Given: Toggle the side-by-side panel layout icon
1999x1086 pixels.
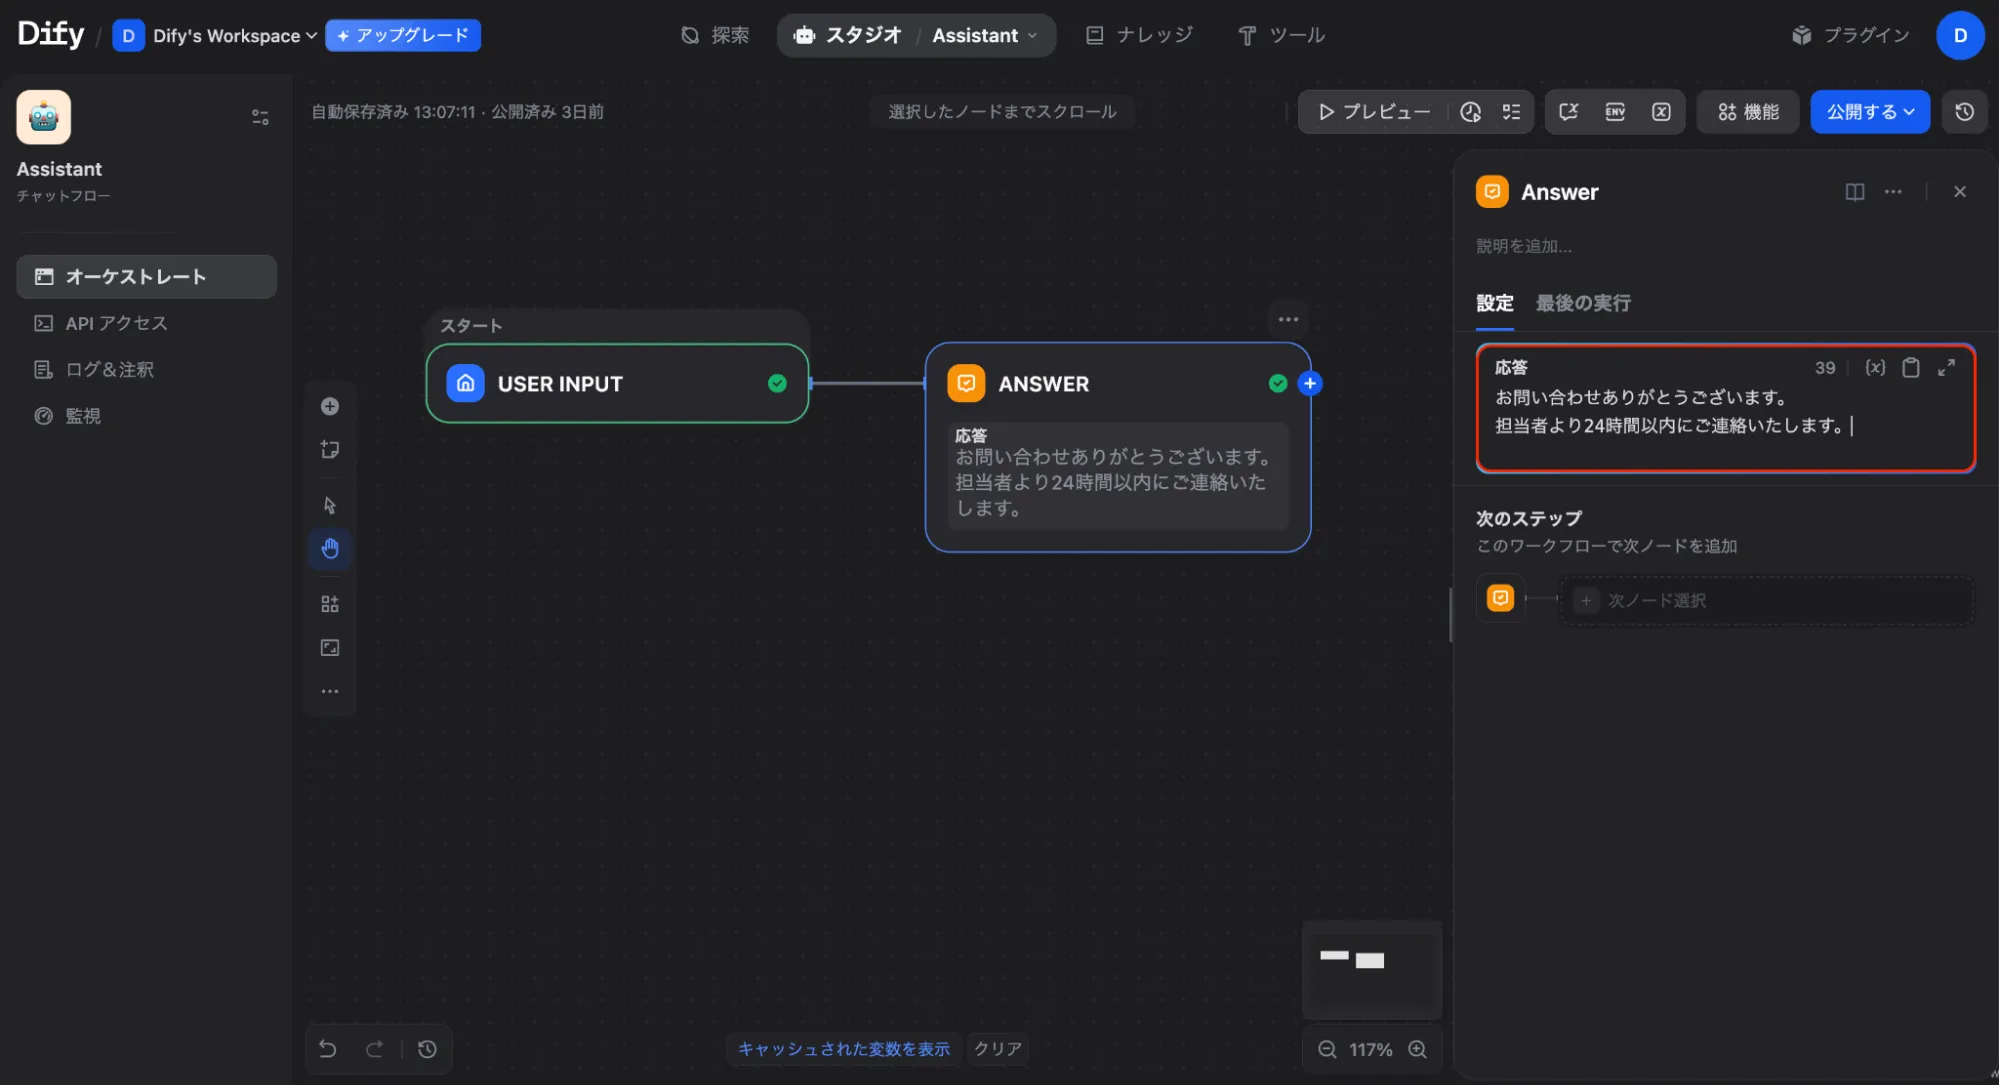Looking at the screenshot, I should click(1854, 192).
